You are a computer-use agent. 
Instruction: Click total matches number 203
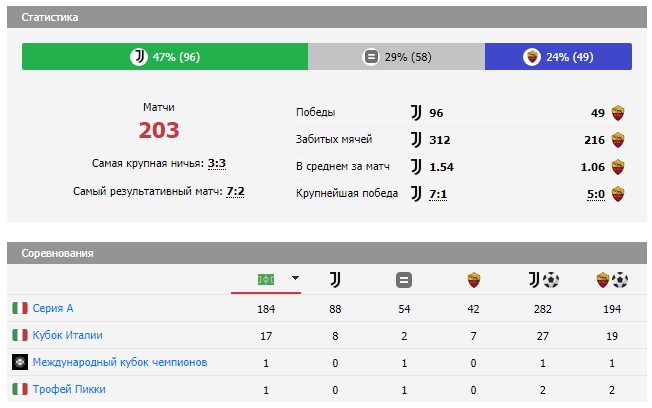pyautogui.click(x=159, y=130)
